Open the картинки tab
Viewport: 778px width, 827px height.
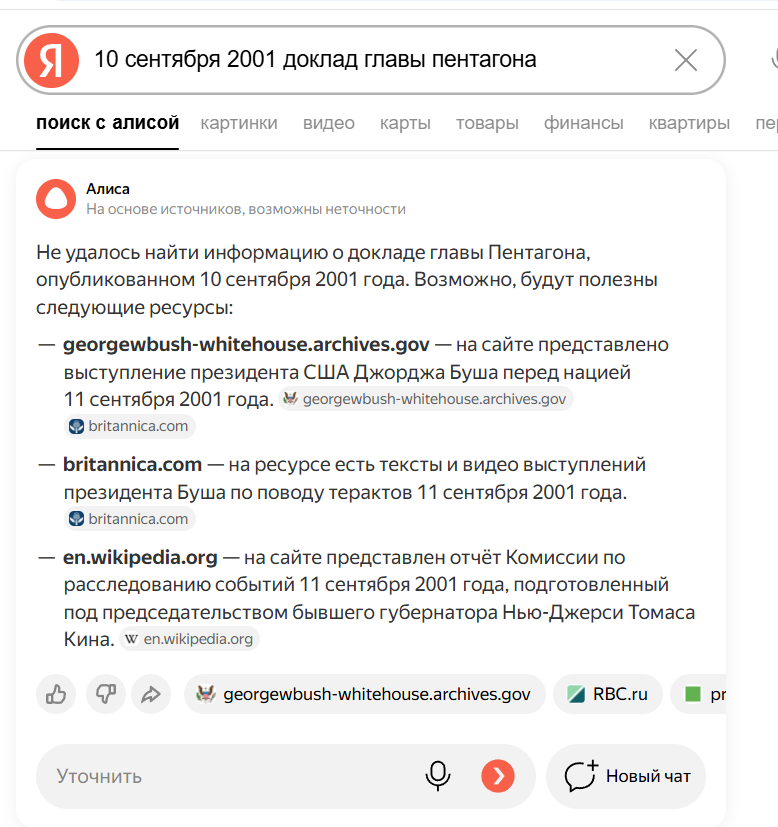239,123
